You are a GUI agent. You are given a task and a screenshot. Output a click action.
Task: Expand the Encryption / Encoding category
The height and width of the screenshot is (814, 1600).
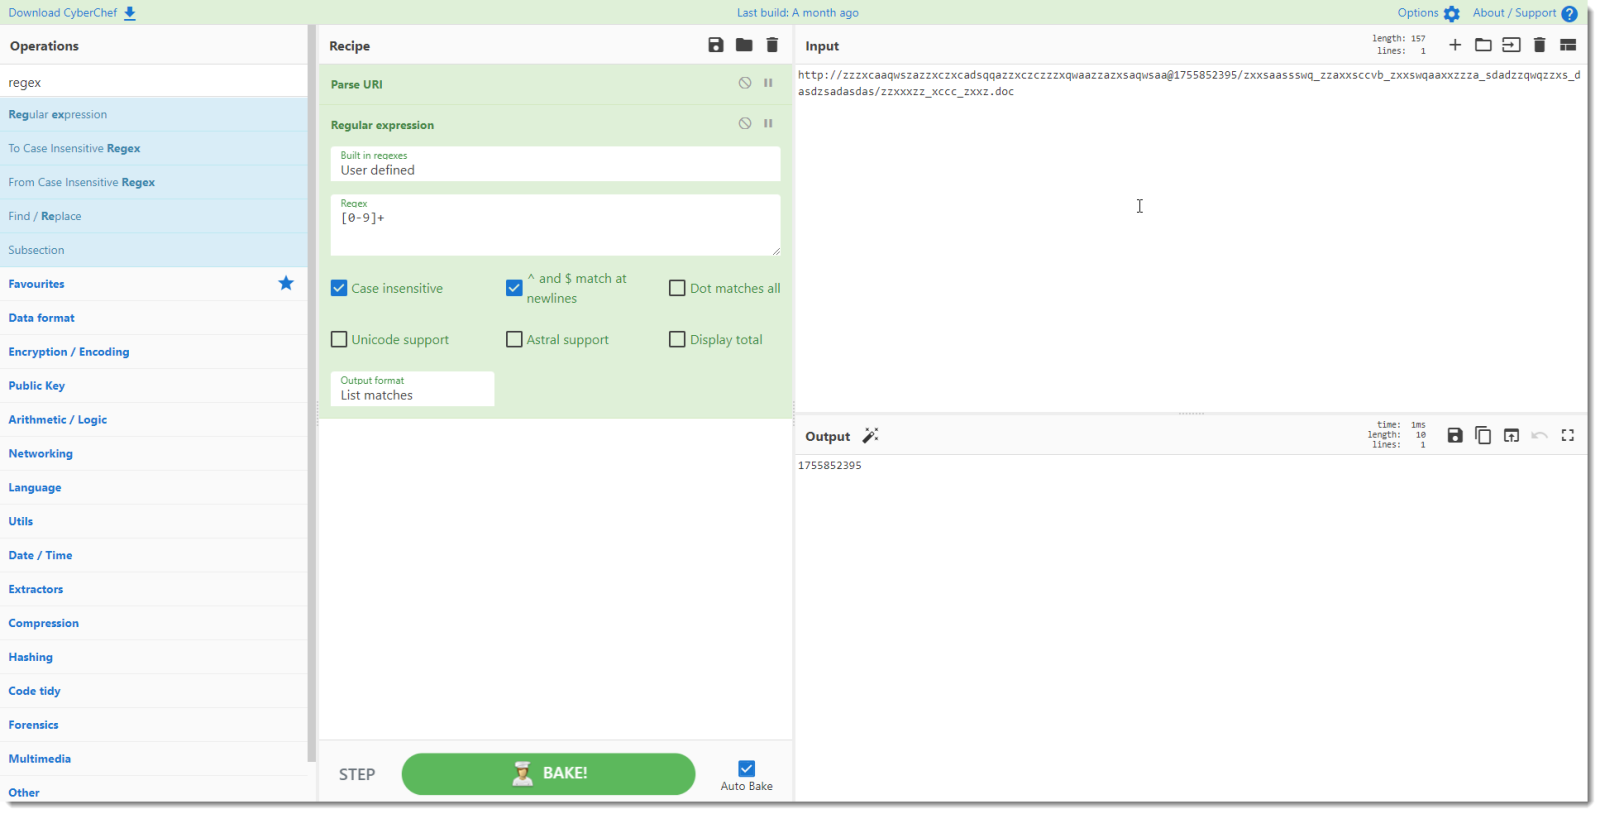(69, 352)
